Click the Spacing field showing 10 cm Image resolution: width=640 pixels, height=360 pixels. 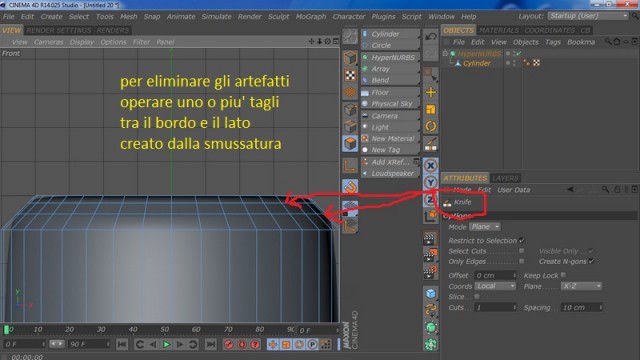(x=582, y=307)
